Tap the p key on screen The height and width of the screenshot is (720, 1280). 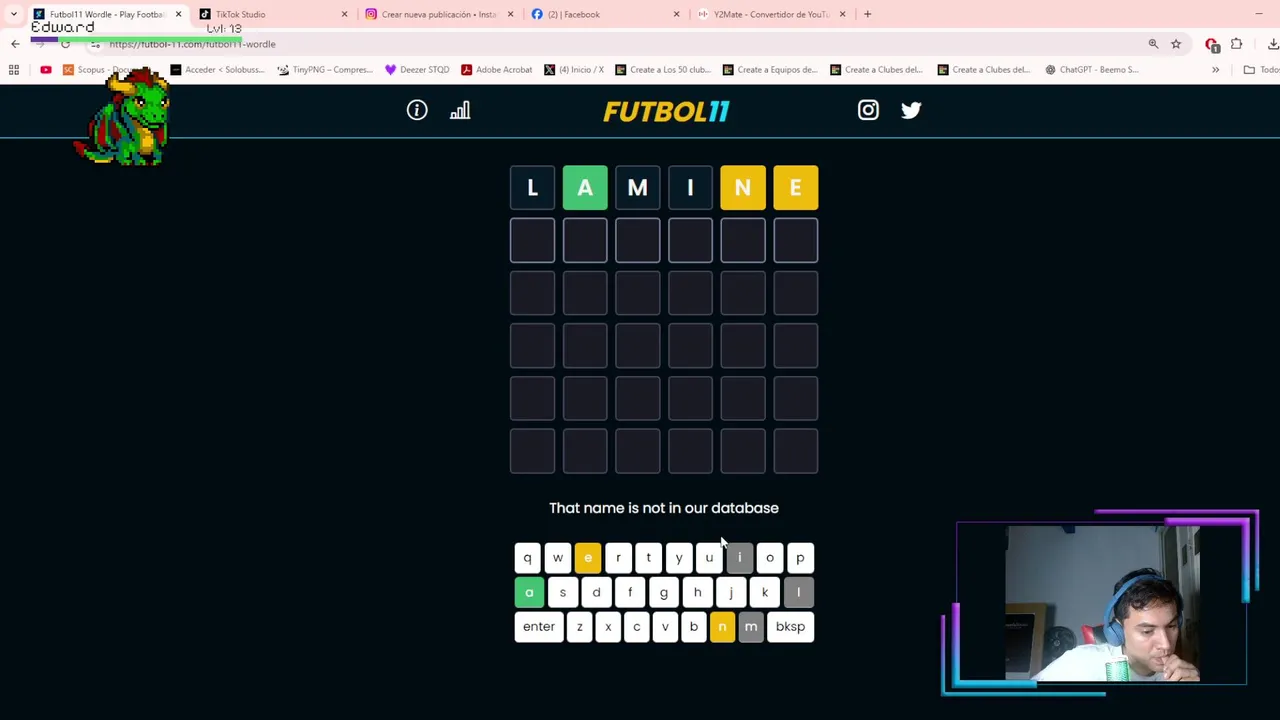pyautogui.click(x=800, y=558)
